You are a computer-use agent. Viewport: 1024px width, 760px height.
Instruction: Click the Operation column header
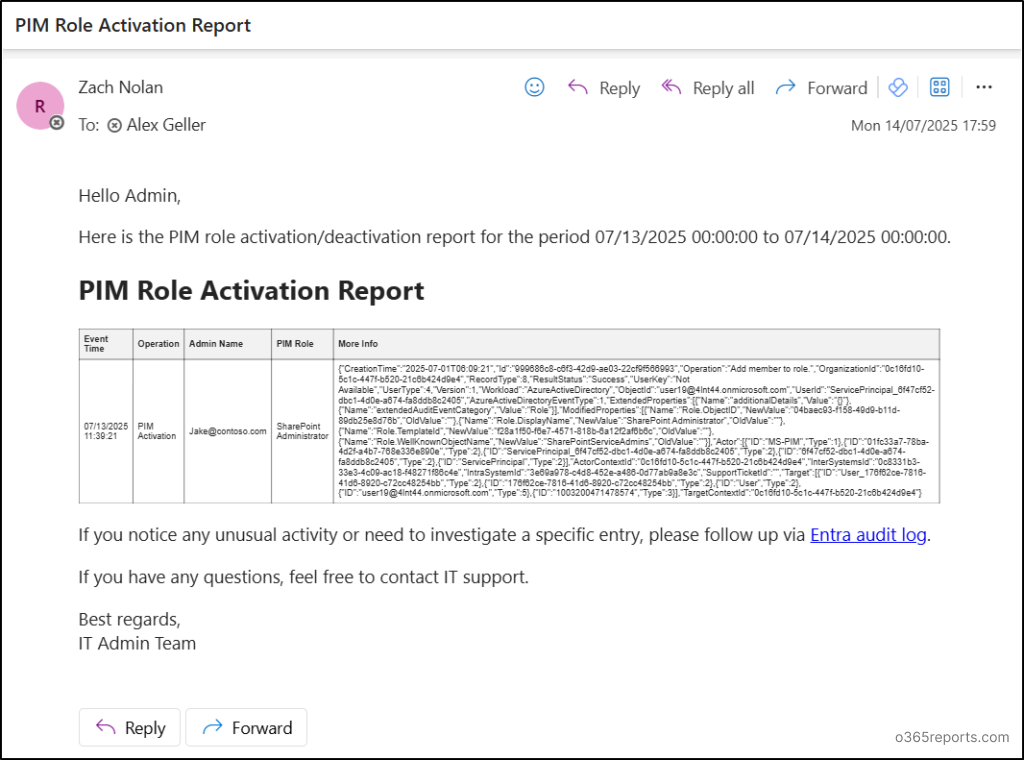[x=158, y=343]
